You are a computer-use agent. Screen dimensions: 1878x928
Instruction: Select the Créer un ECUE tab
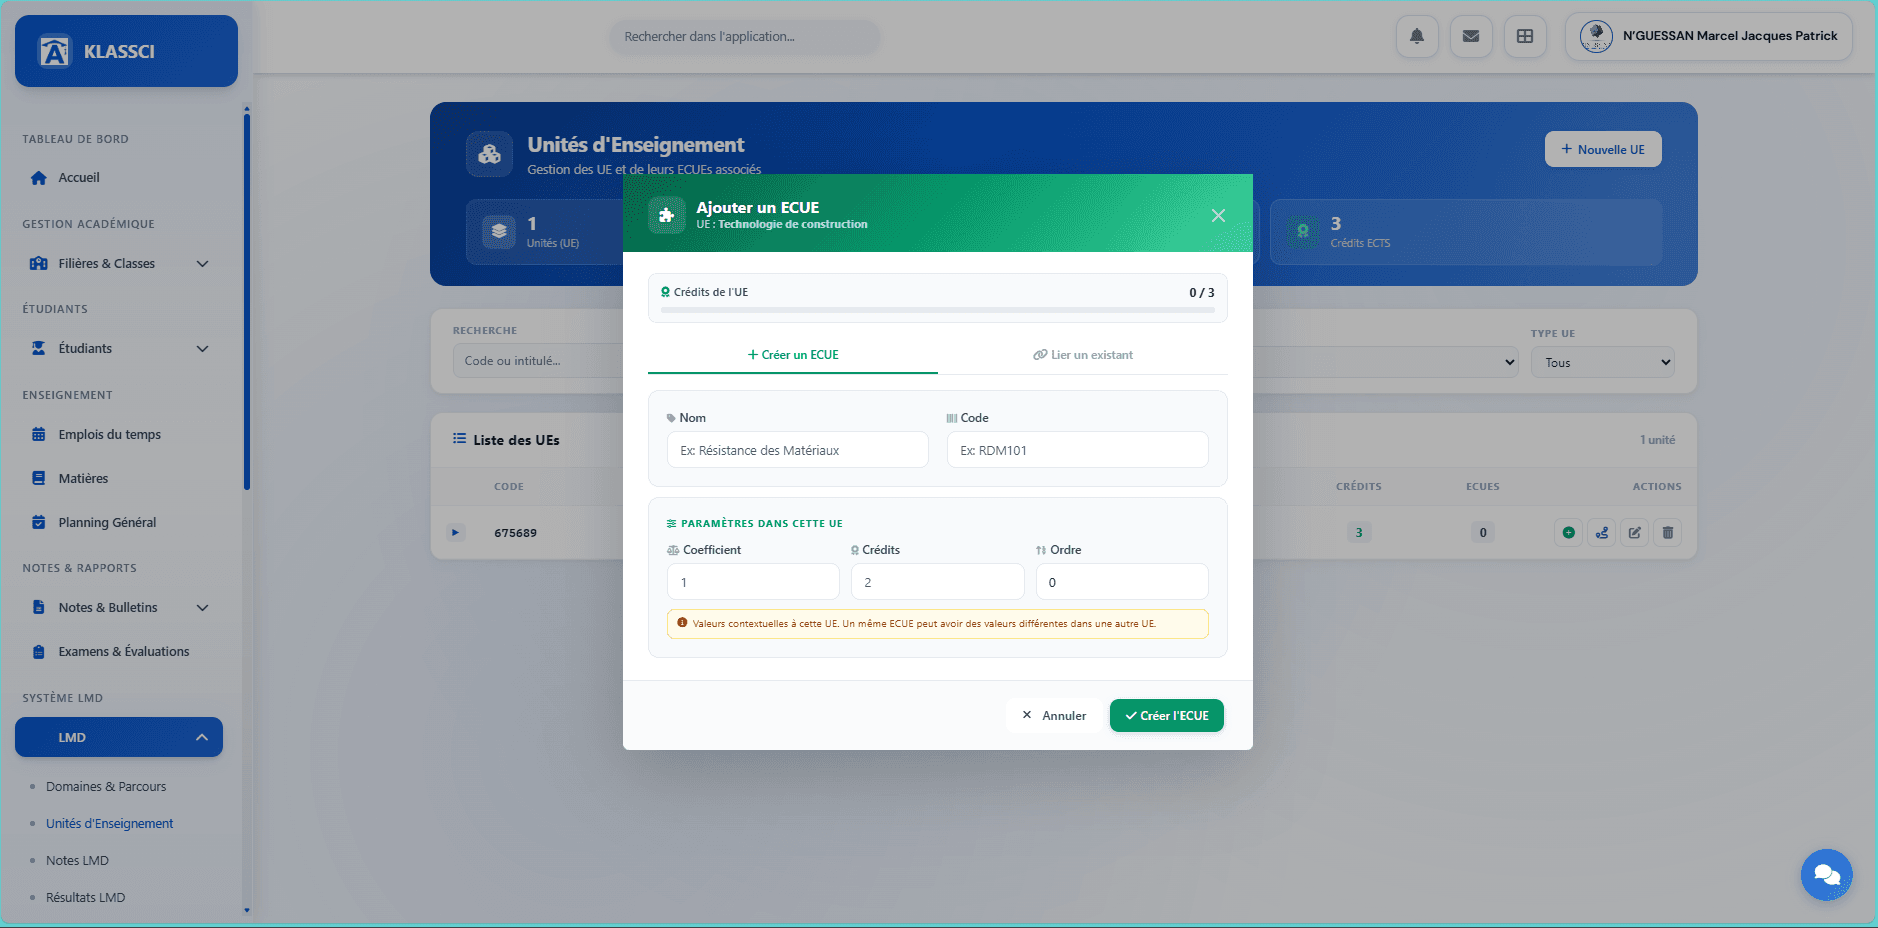tap(793, 355)
